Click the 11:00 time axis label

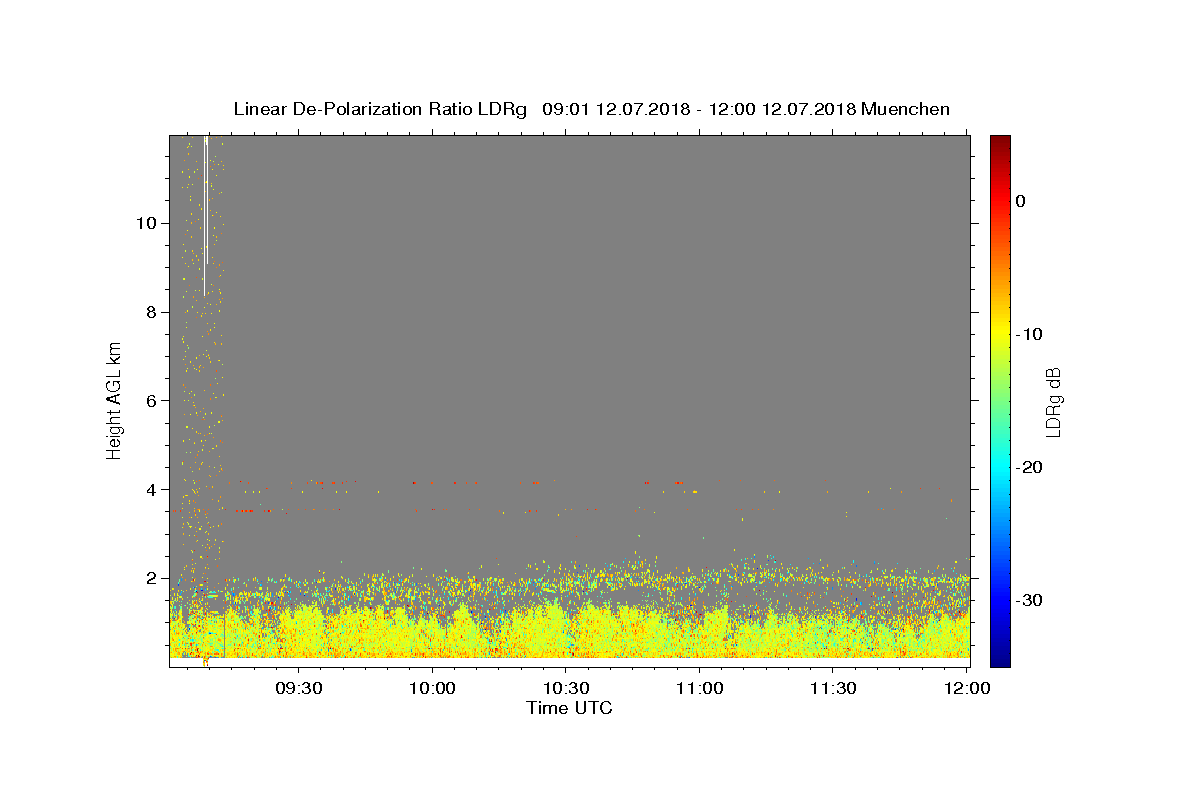point(699,688)
